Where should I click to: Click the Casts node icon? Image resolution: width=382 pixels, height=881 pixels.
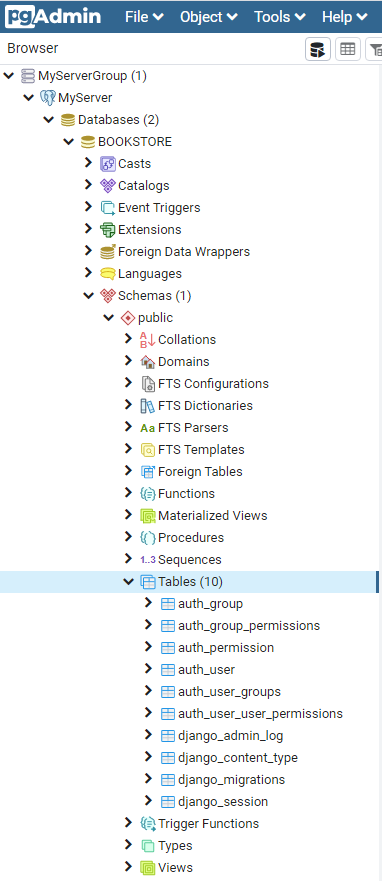(x=108, y=164)
